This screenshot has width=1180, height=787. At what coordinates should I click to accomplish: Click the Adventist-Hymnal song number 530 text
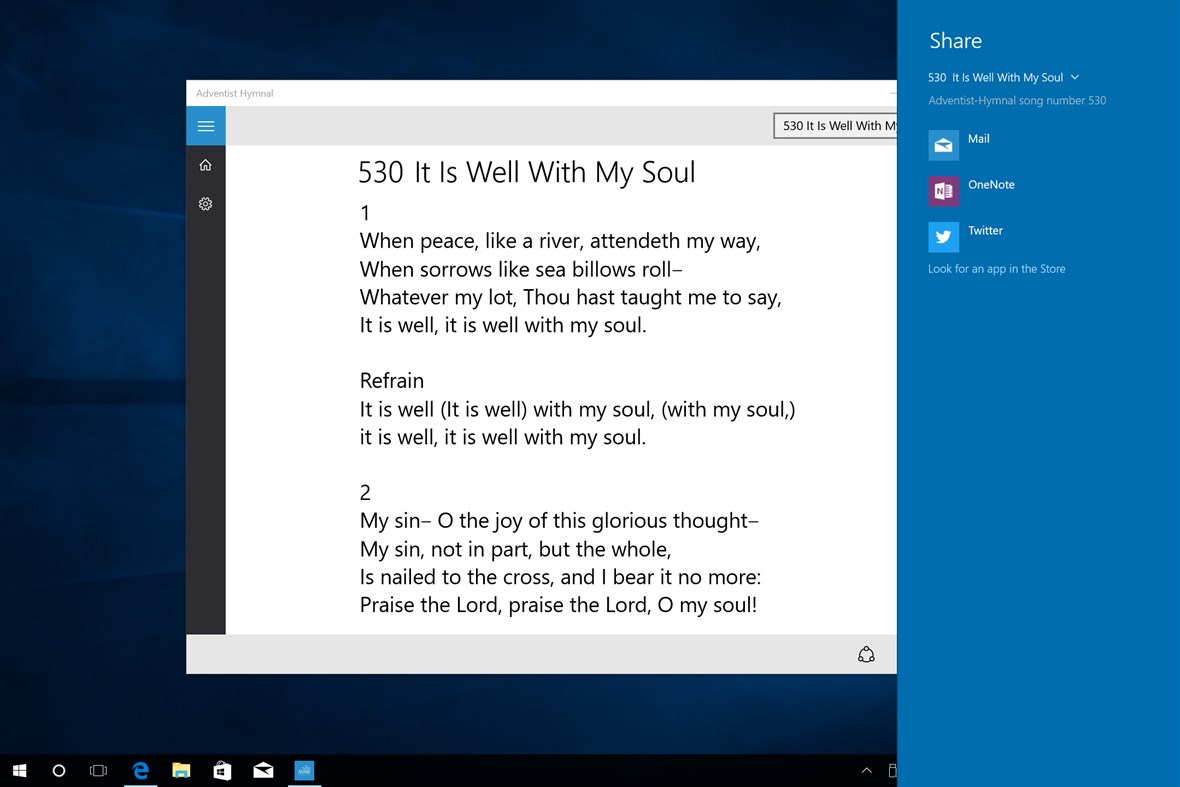pyautogui.click(x=1017, y=100)
